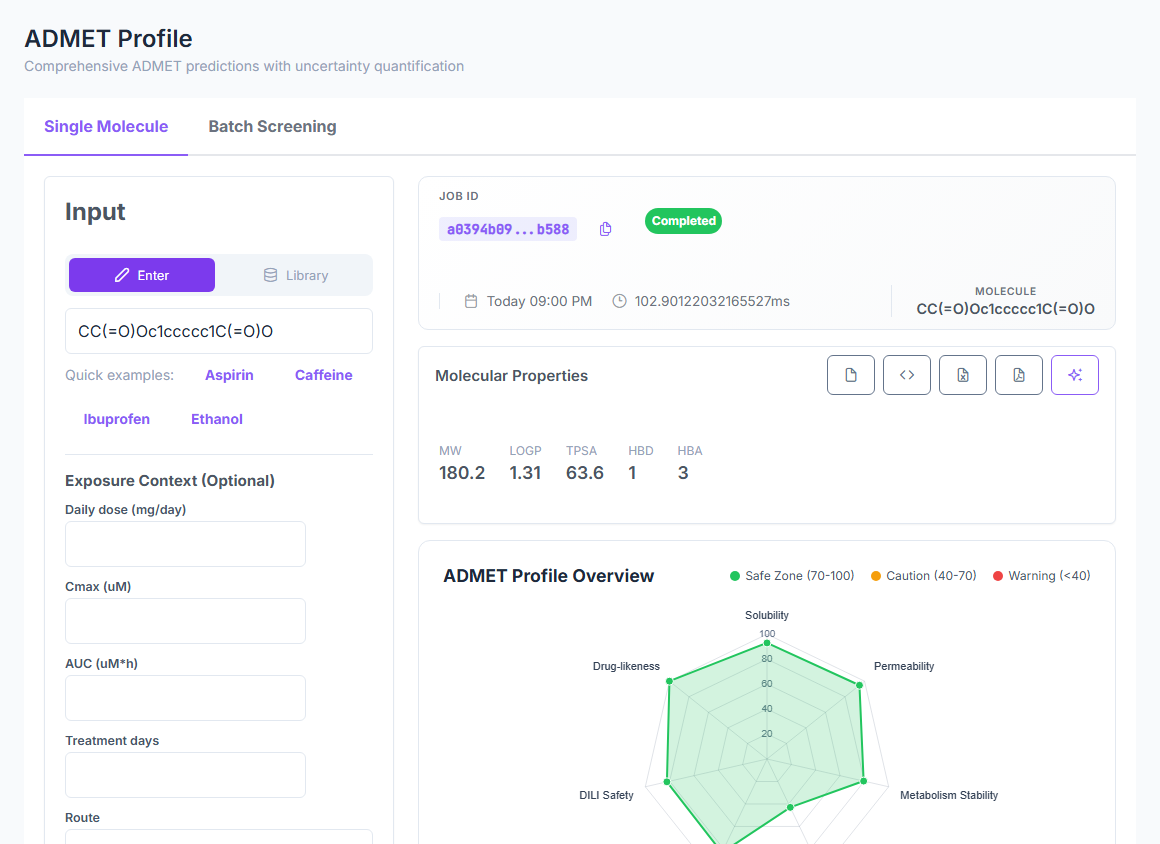This screenshot has height=844, width=1160.
Task: Export molecular properties to Excel spreadsheet
Action: 962,375
